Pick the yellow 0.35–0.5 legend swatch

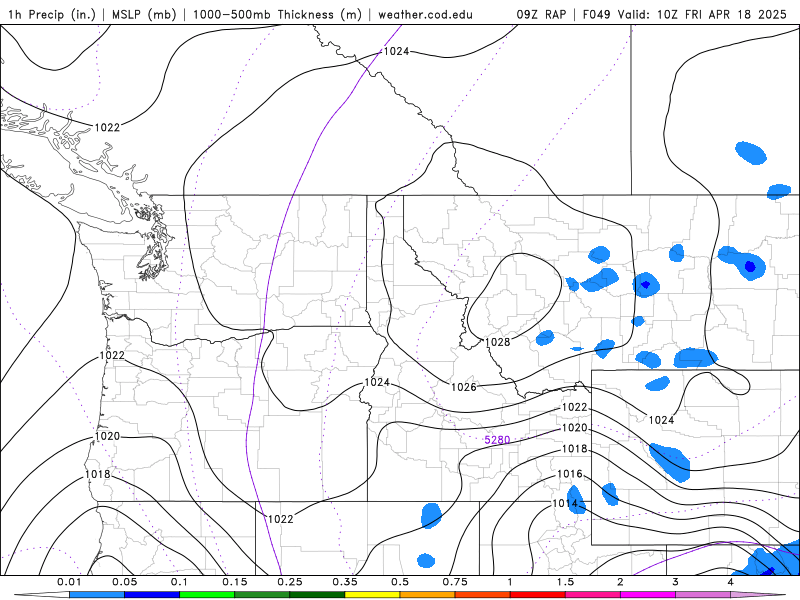click(372, 595)
